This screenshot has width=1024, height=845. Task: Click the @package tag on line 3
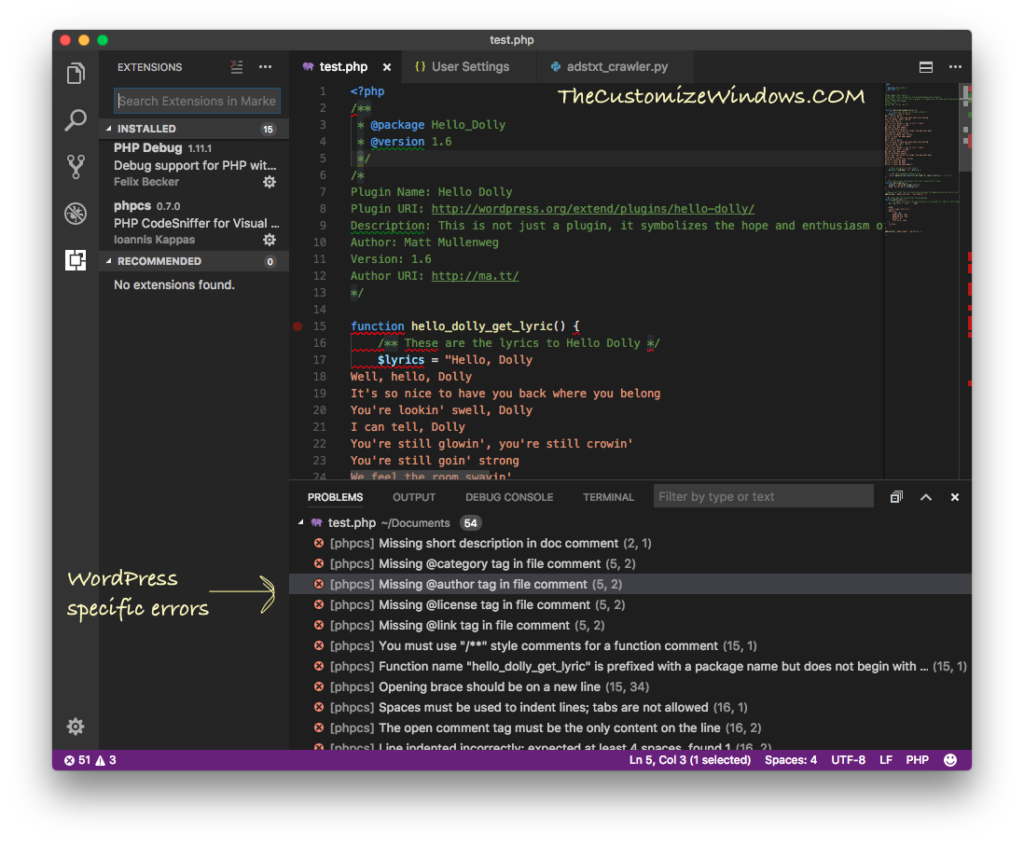click(x=397, y=125)
